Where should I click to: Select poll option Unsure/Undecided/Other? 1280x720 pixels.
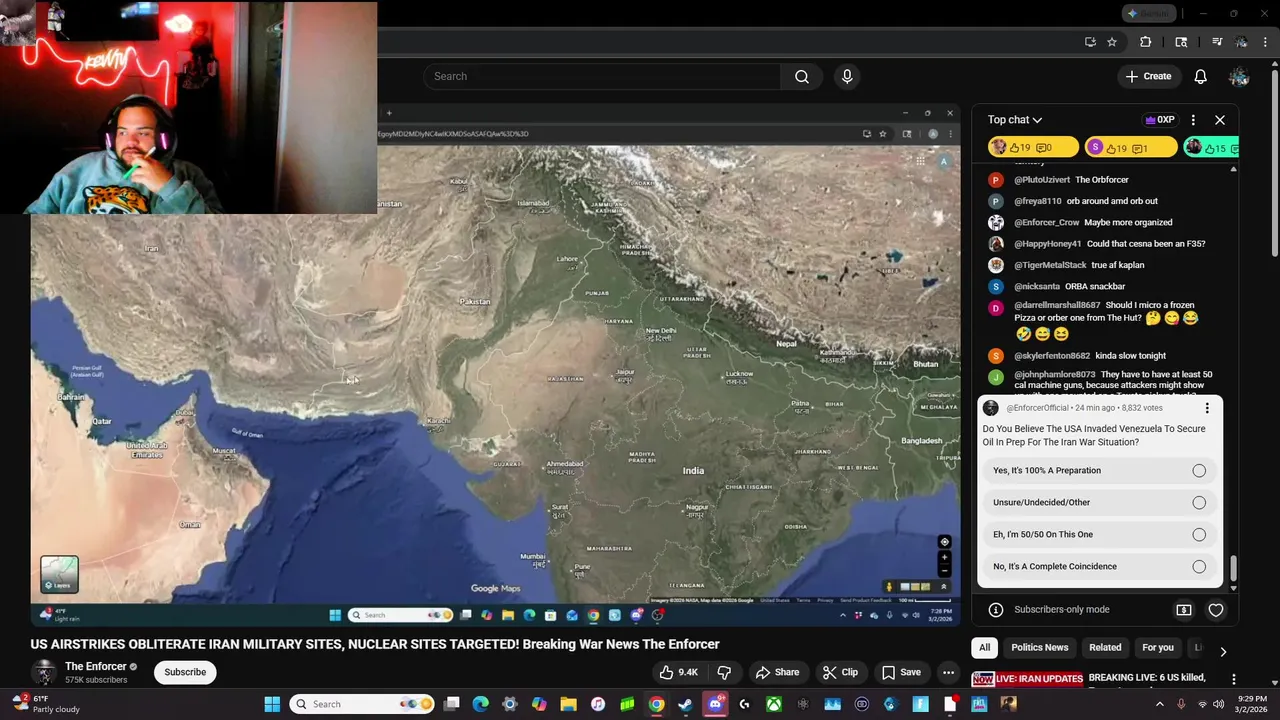click(x=1099, y=503)
